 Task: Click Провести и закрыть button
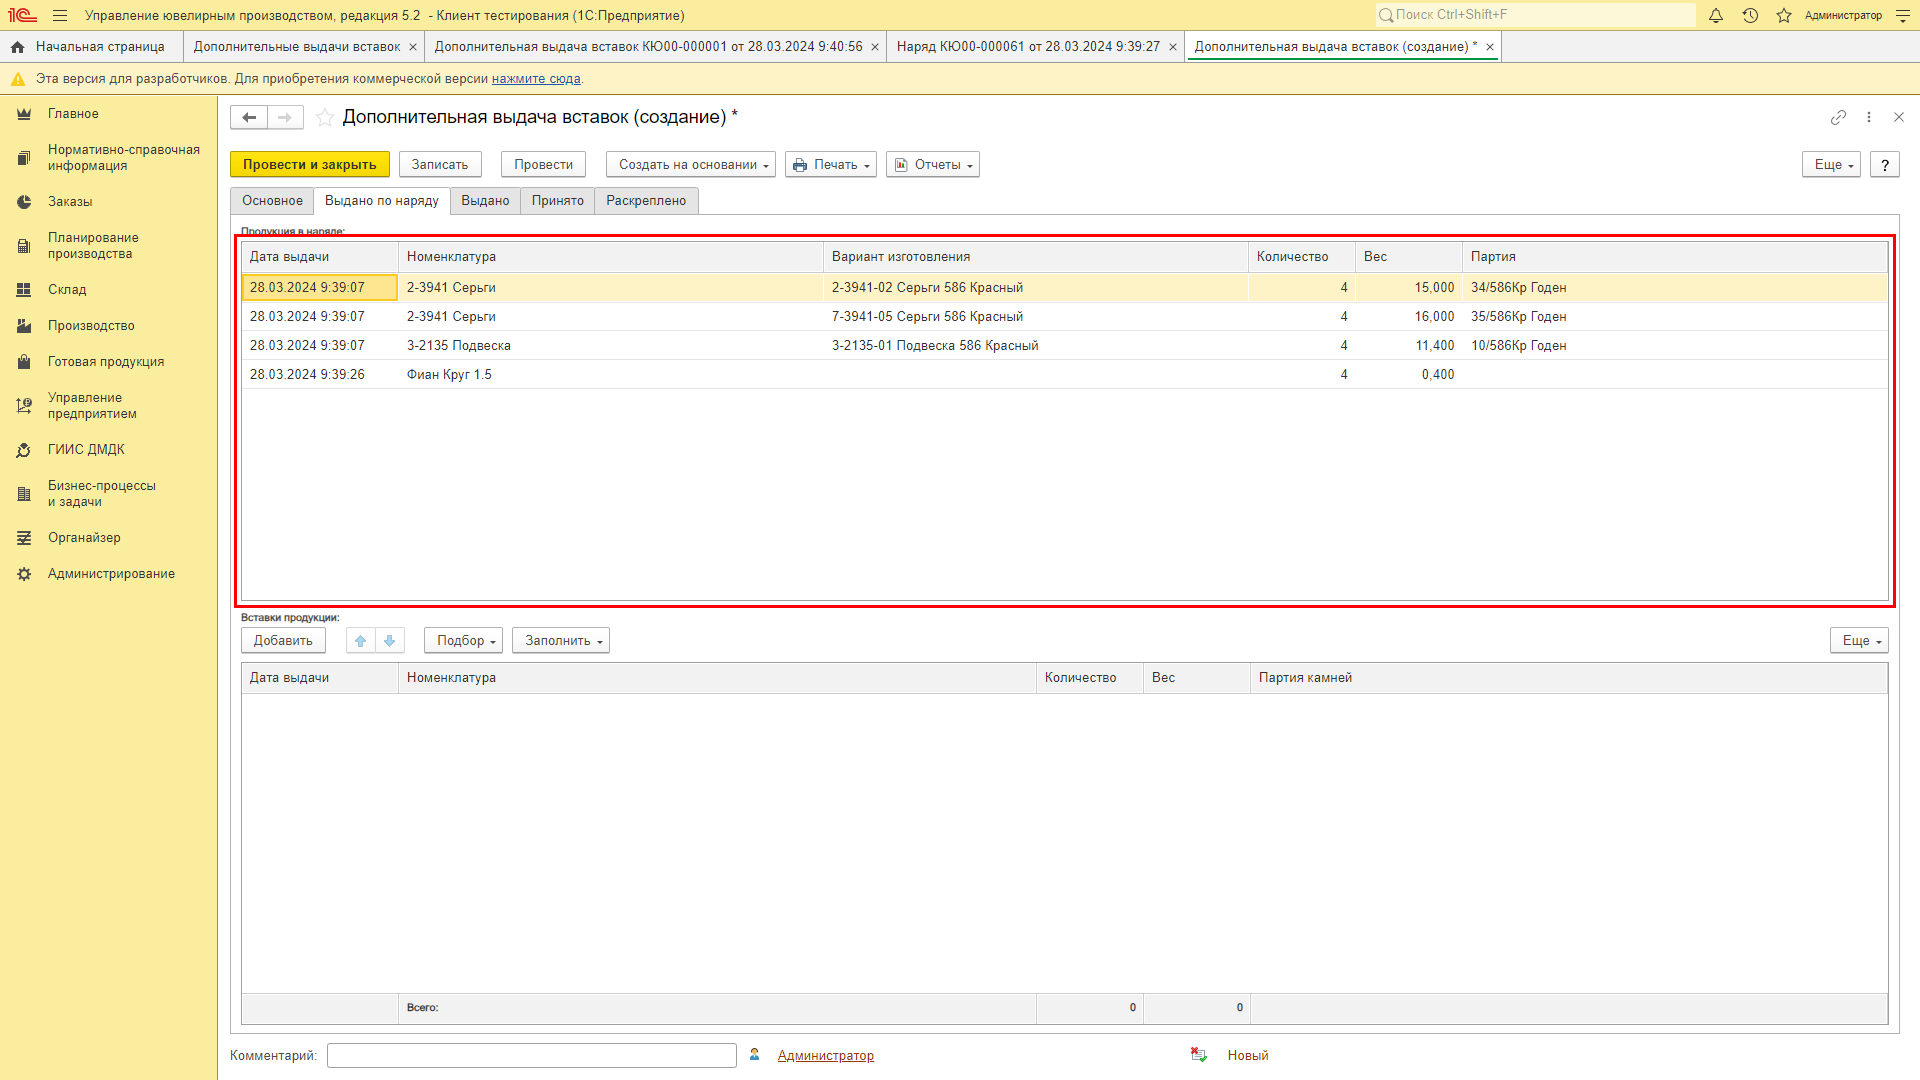(x=310, y=165)
